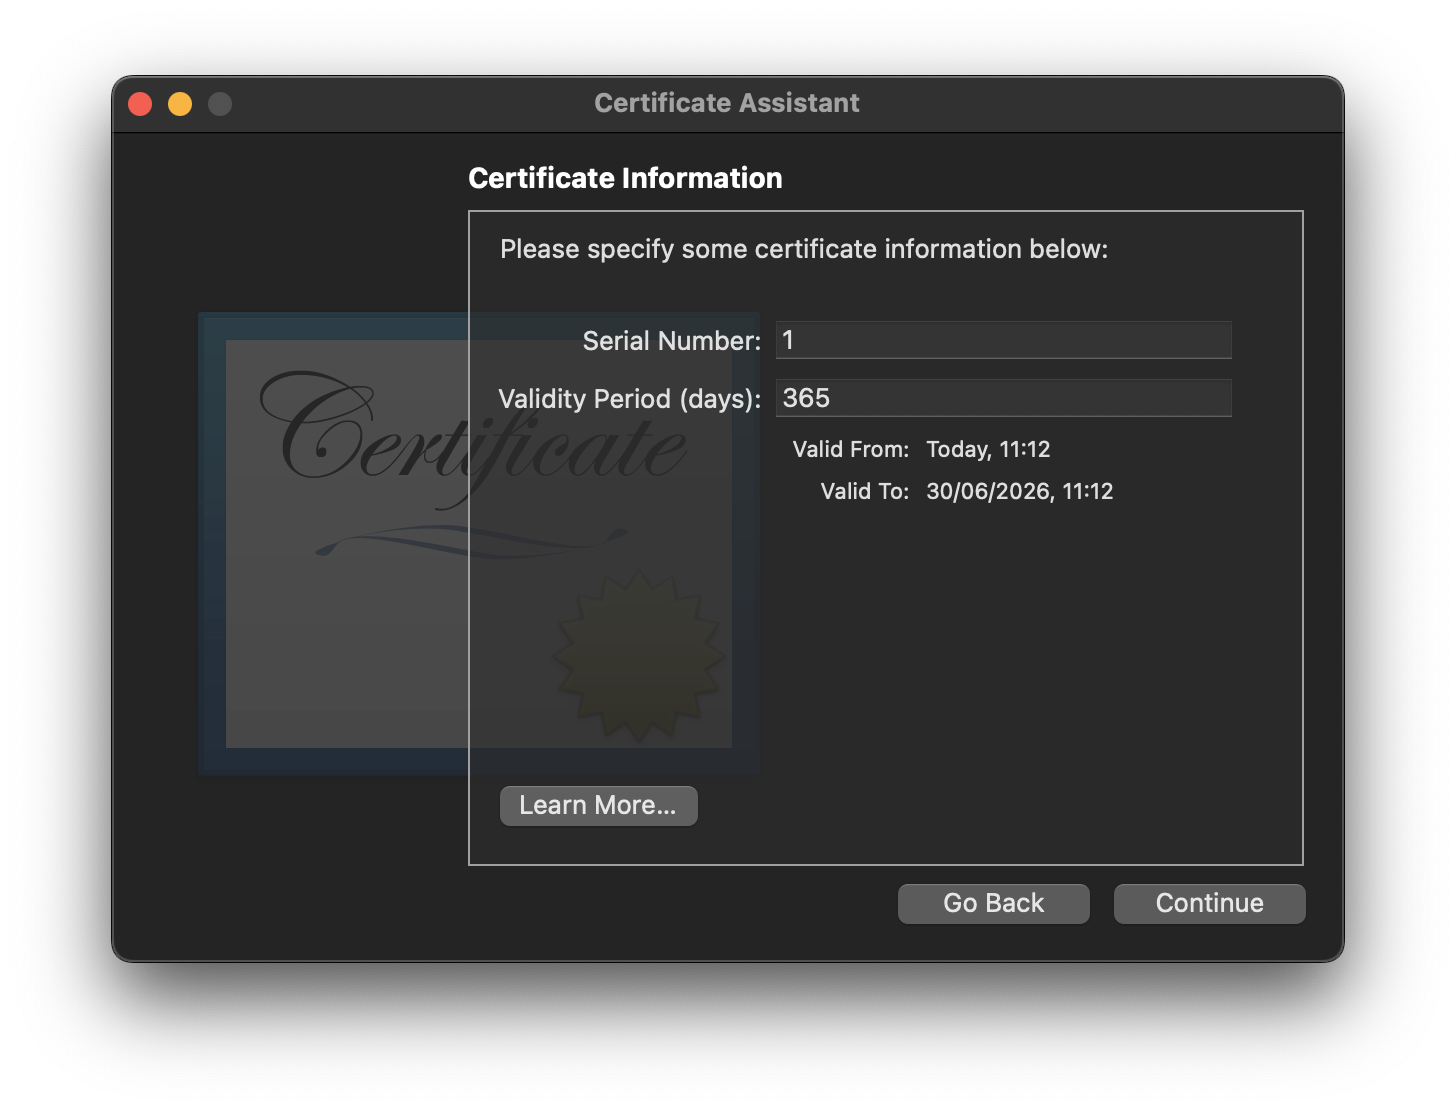Minimize the Certificate Assistant window

[x=180, y=103]
